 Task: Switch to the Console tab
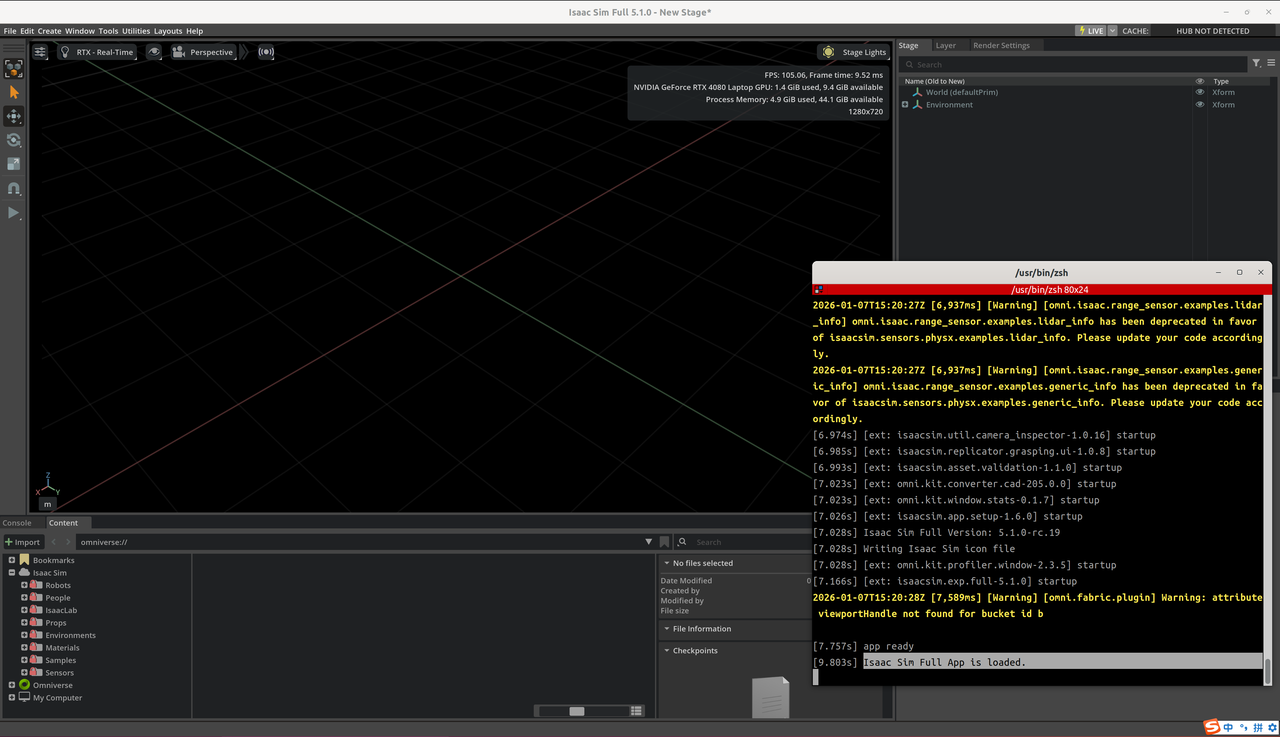coord(17,523)
